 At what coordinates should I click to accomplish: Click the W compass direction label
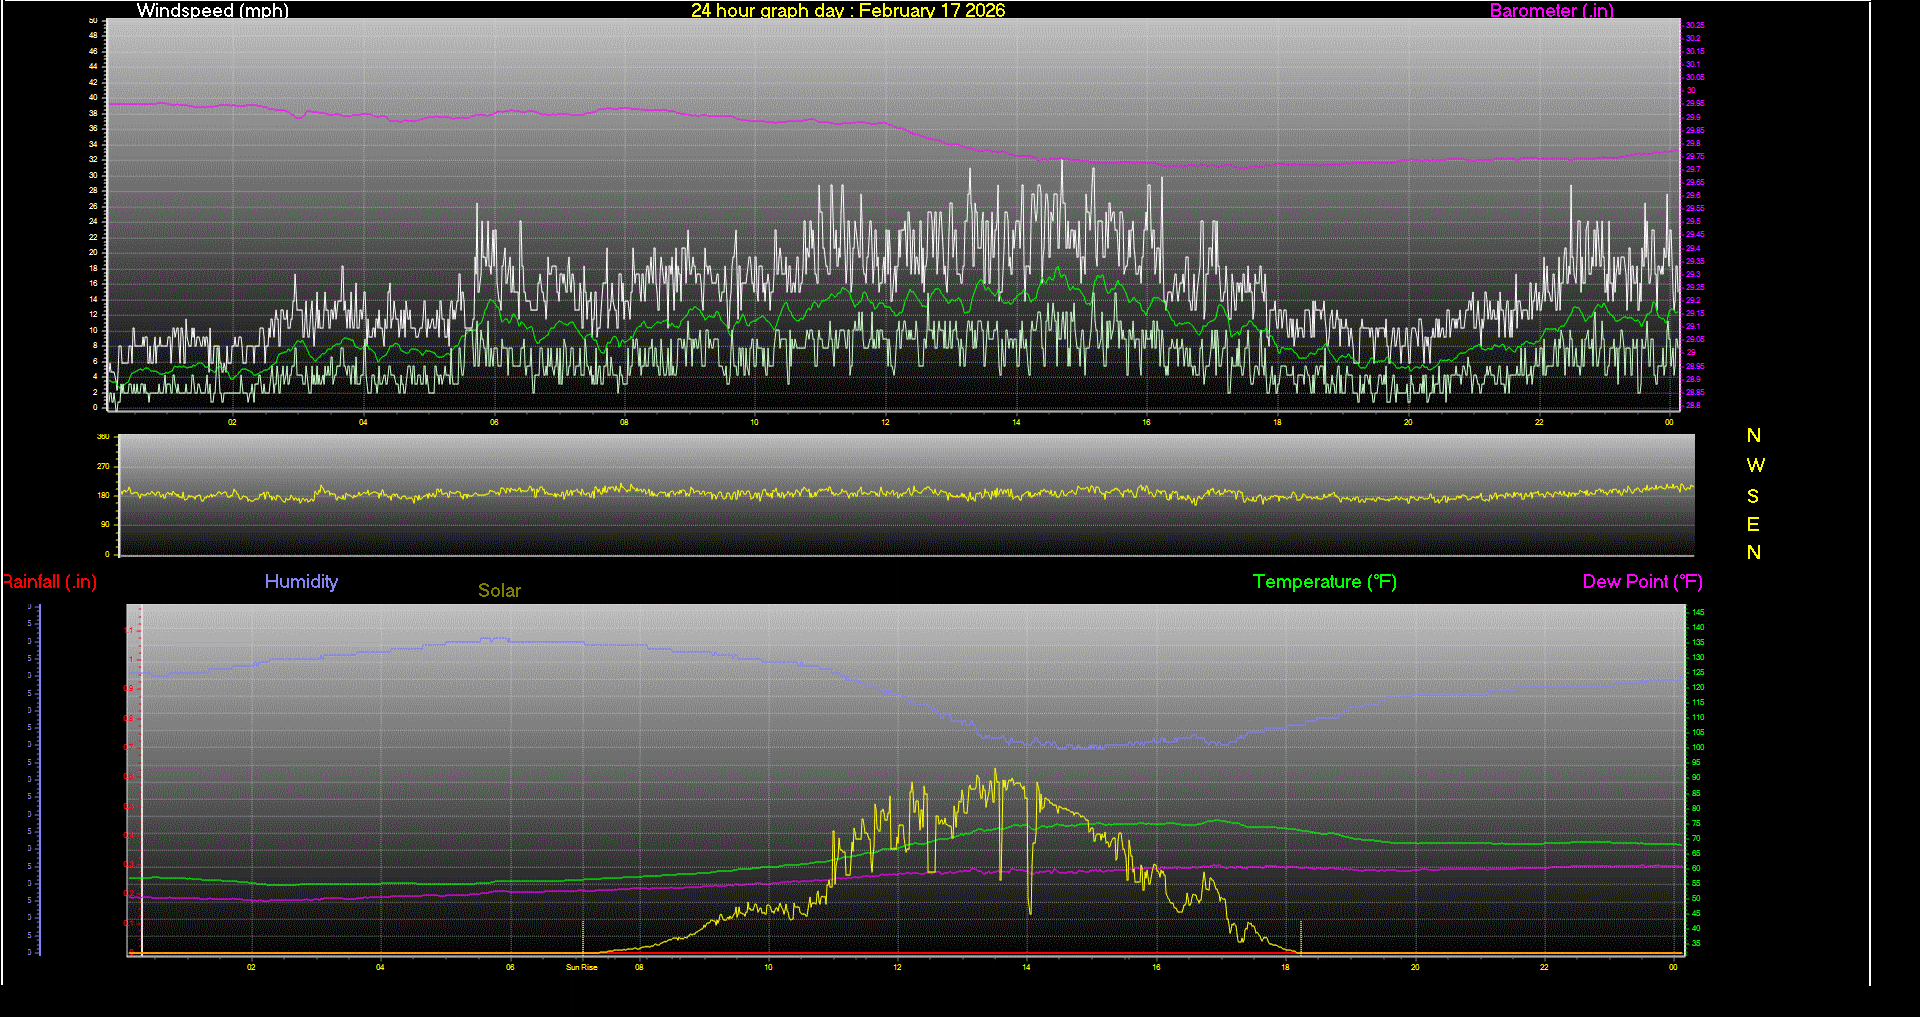tap(1755, 466)
